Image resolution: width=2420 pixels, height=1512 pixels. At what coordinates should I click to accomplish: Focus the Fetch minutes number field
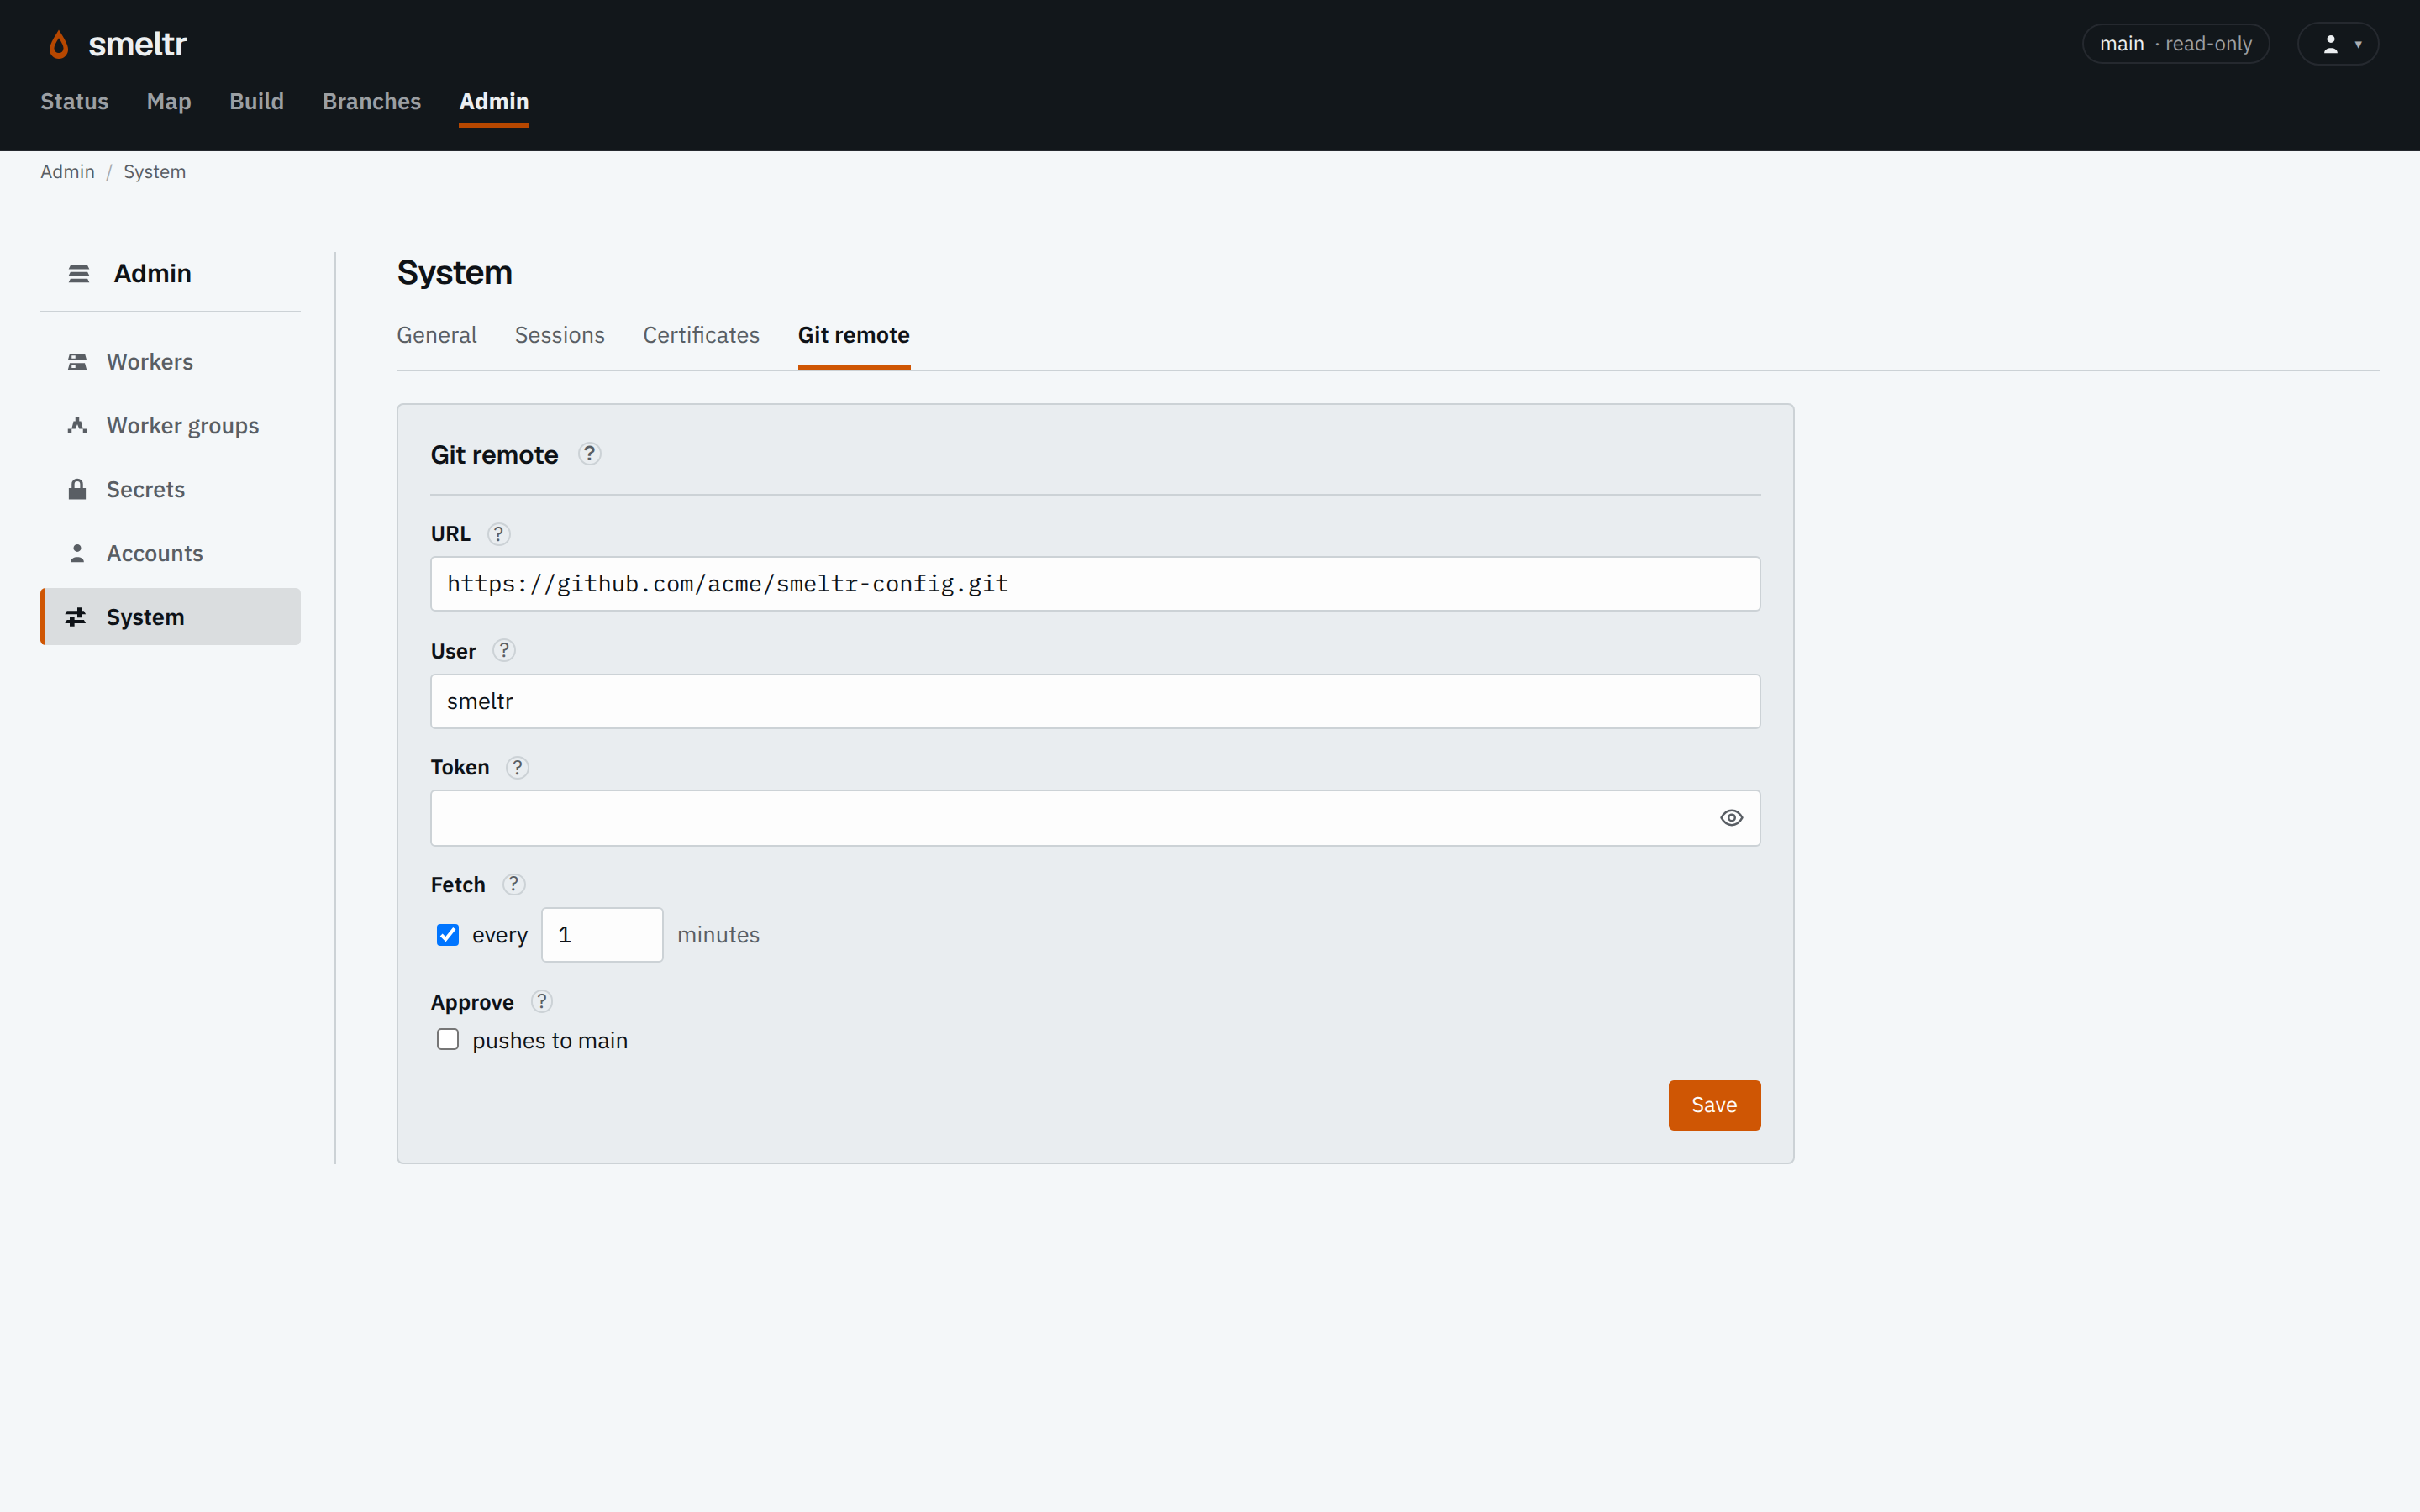[x=602, y=935]
